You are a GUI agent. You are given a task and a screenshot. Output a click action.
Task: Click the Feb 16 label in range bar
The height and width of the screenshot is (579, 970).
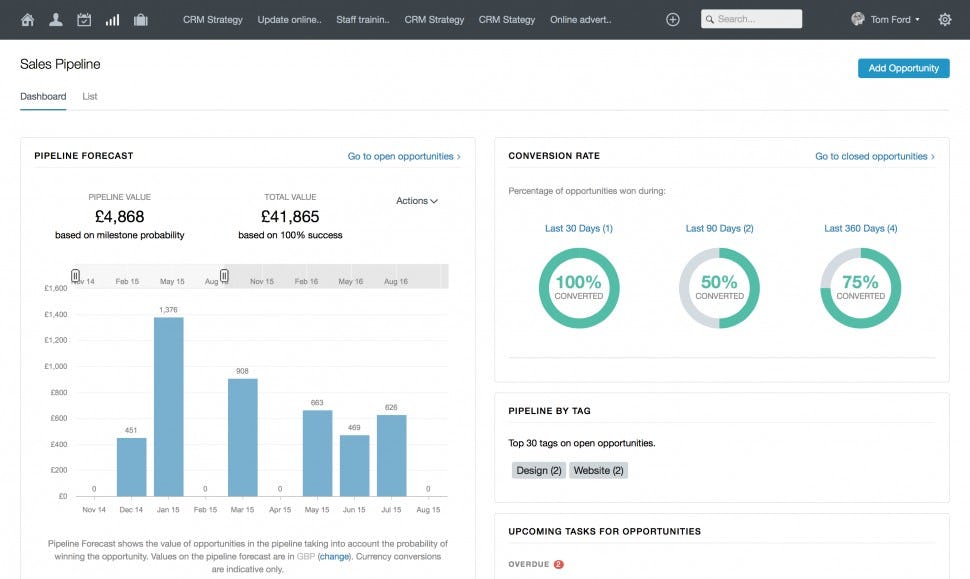(x=306, y=281)
